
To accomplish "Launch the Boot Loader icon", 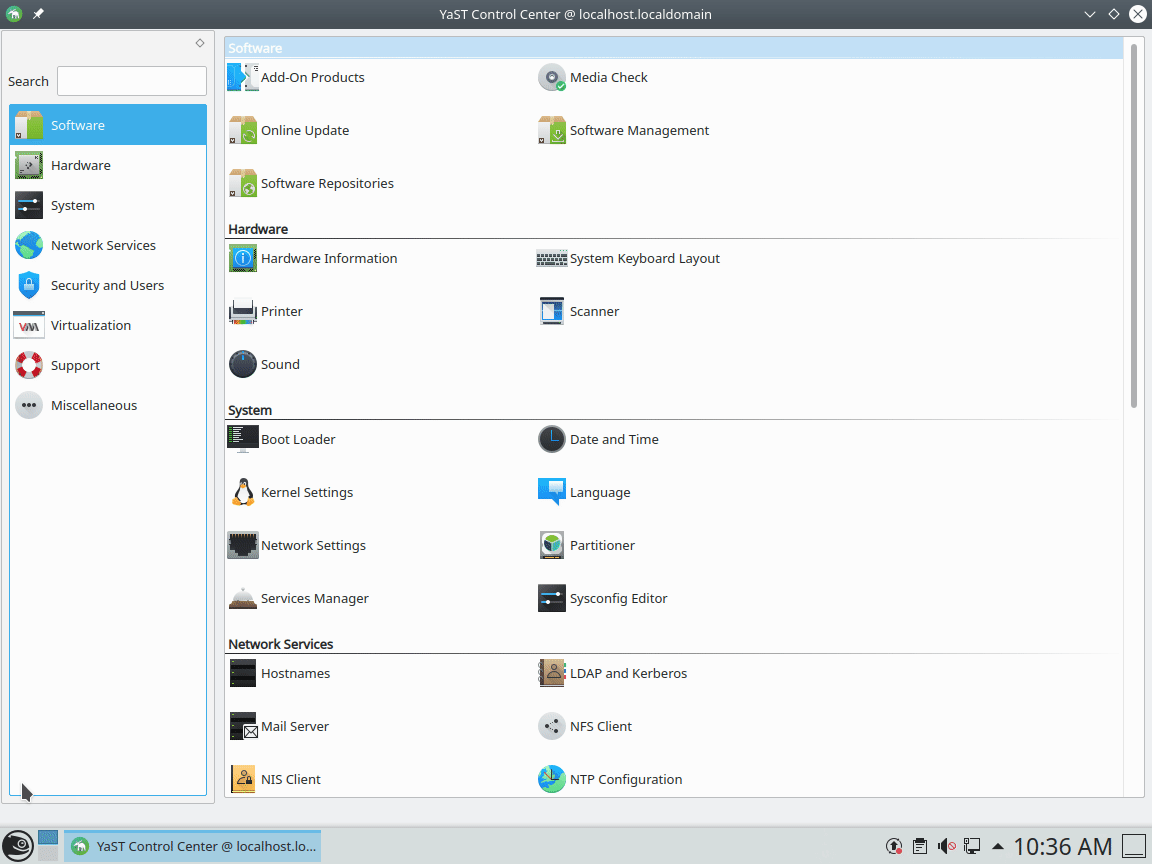I will point(242,439).
